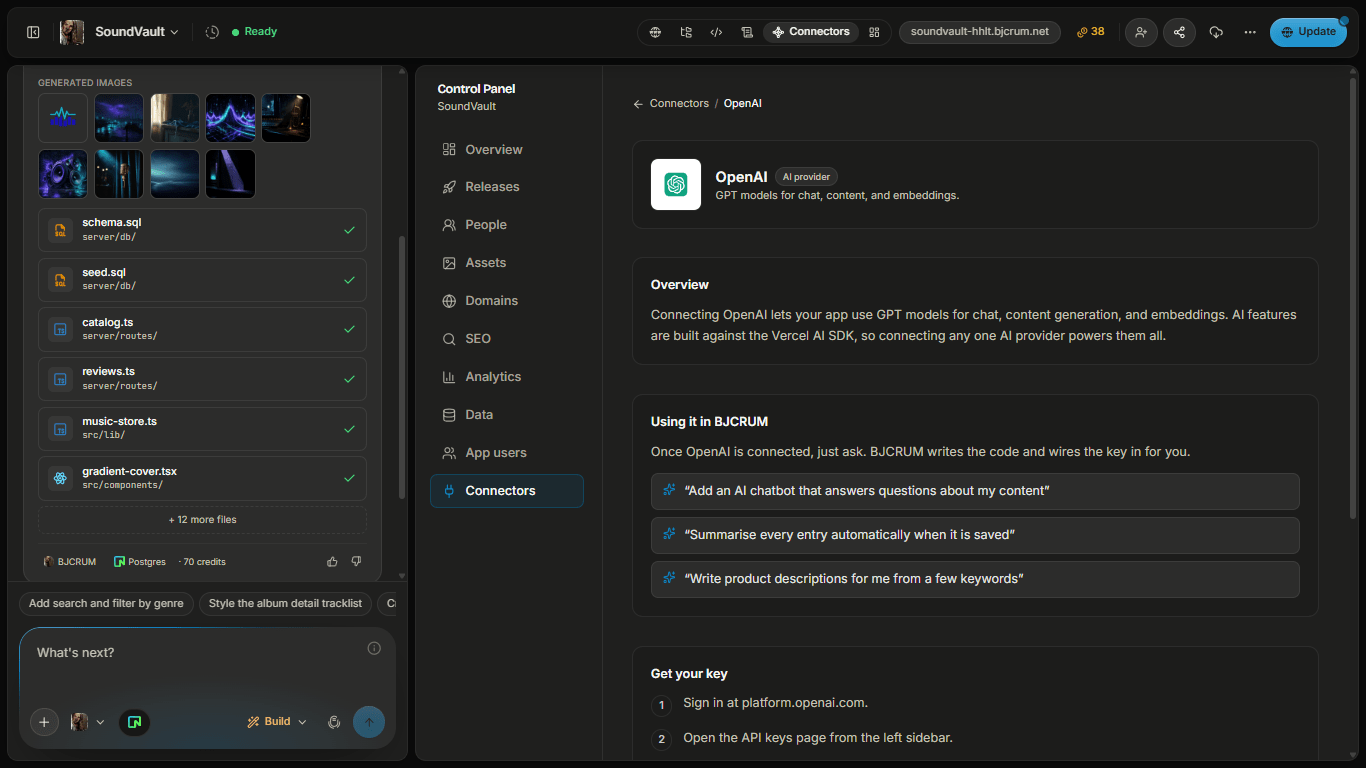The image size is (1366, 768).
Task: Open the avatar dropdown chevron in composer
Action: [x=100, y=722]
